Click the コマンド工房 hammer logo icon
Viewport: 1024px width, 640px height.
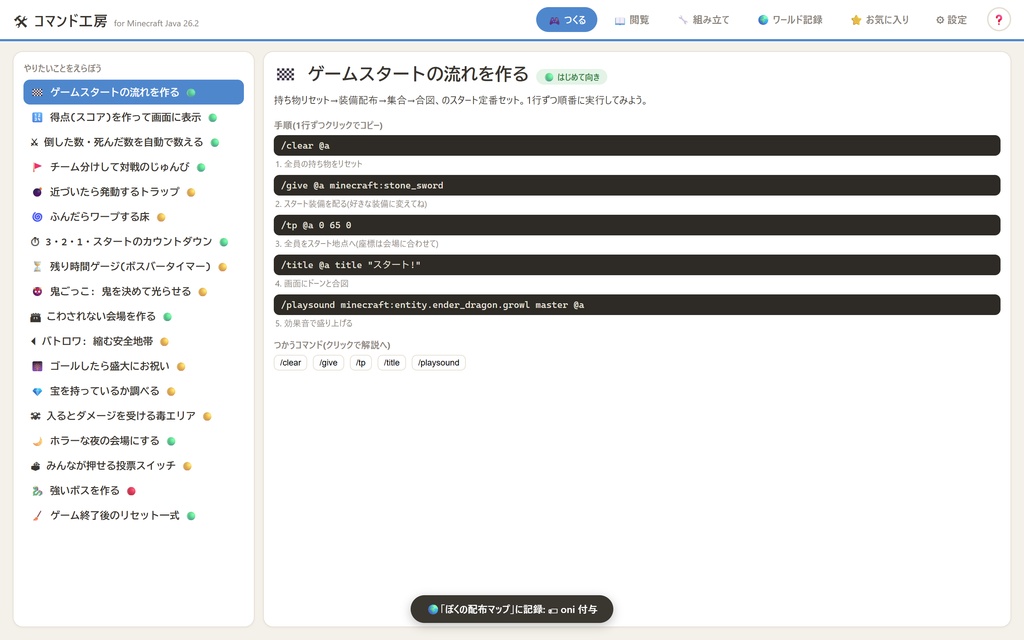(x=21, y=22)
